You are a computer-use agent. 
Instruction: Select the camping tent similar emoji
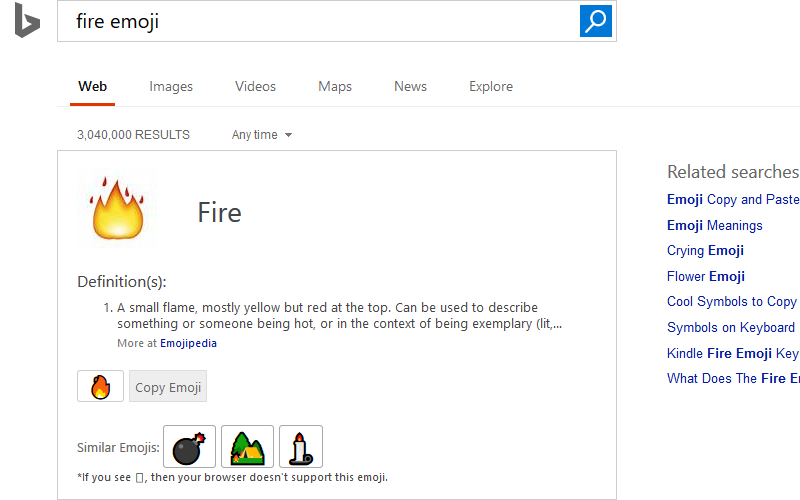(x=247, y=446)
